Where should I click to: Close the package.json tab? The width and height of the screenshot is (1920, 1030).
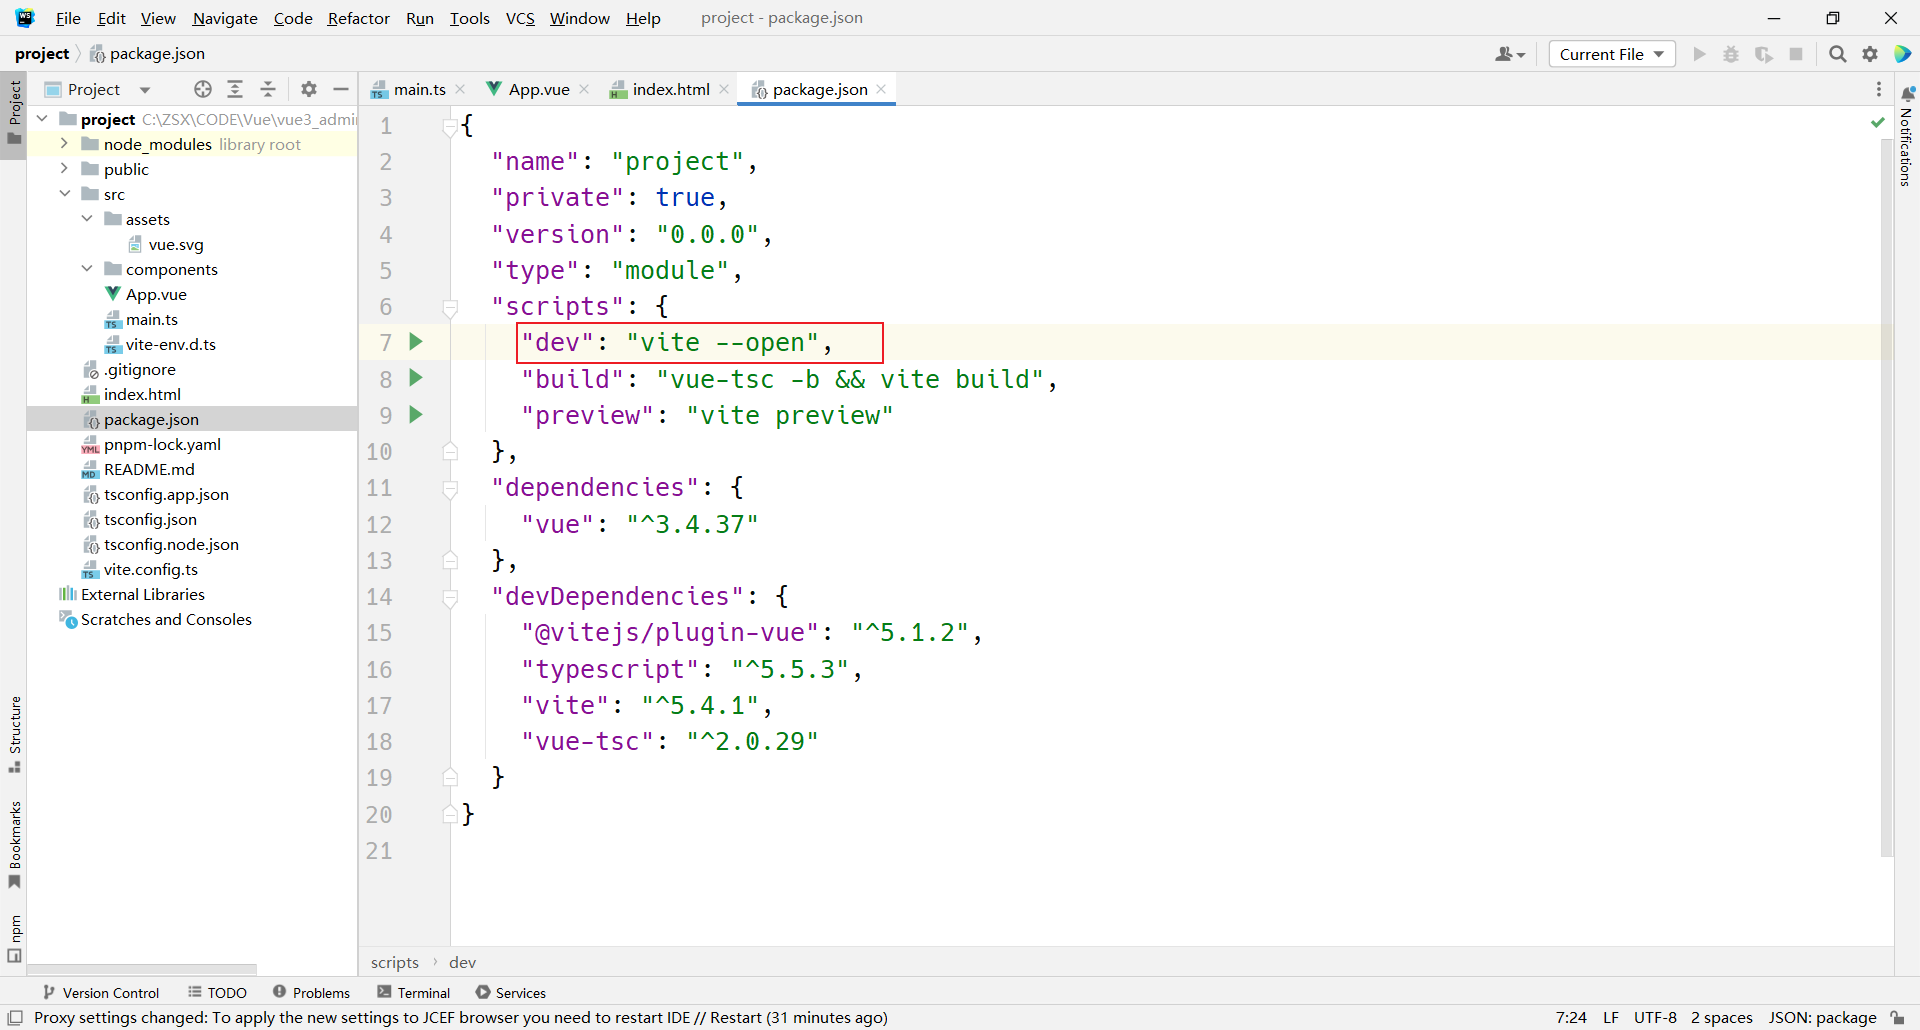point(881,89)
